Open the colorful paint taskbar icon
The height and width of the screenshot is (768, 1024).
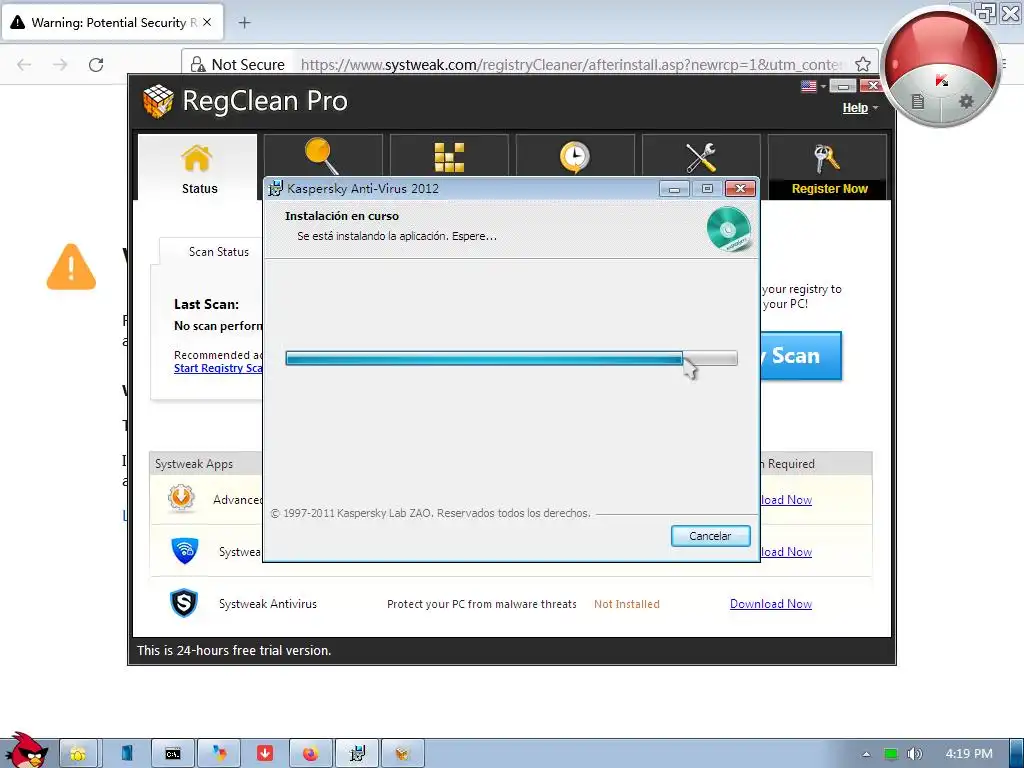[x=219, y=754]
